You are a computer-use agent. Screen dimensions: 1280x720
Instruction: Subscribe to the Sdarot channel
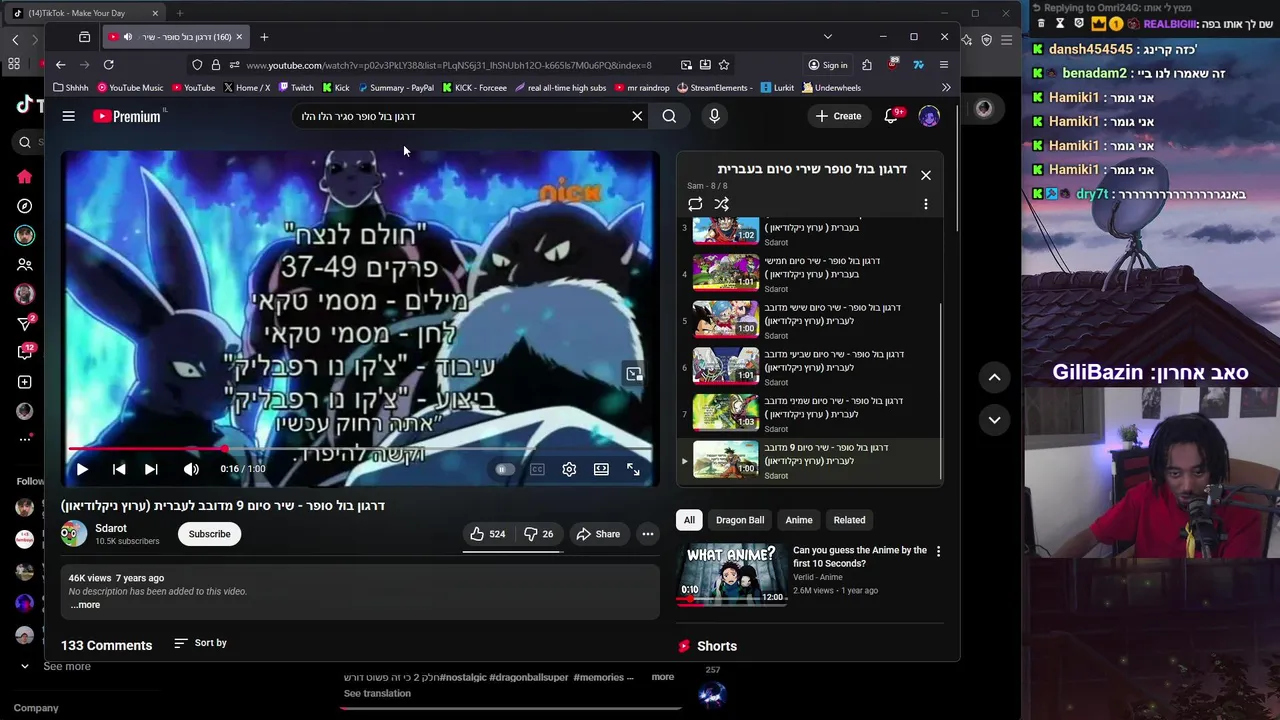pos(210,534)
